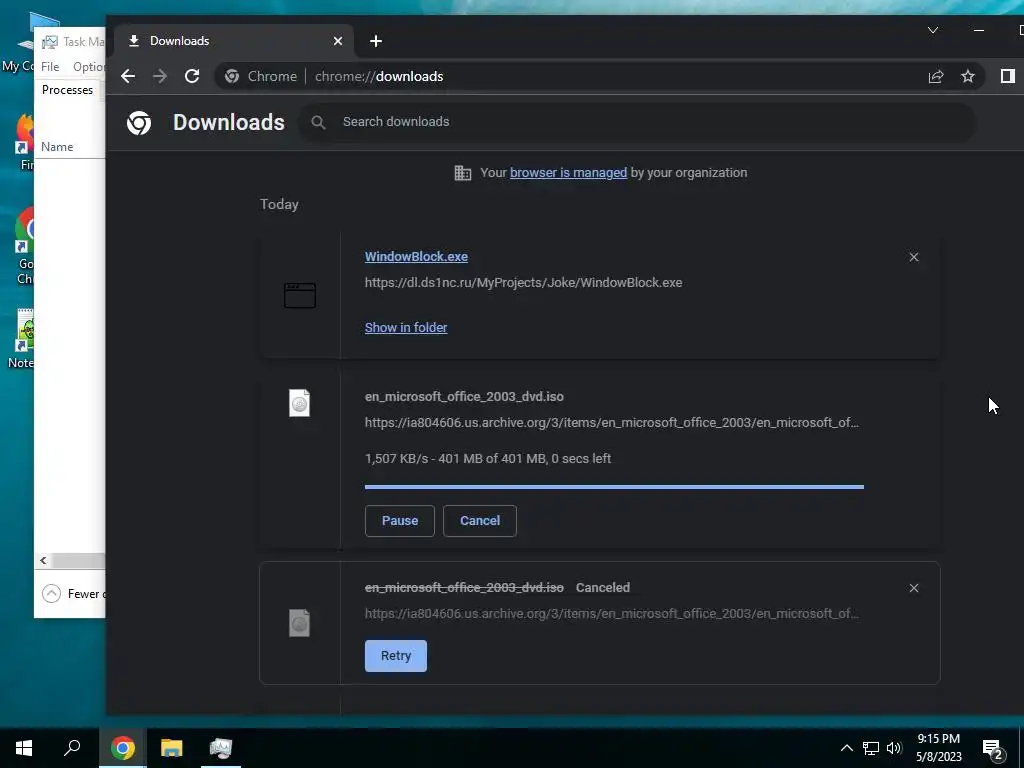1024x768 pixels.
Task: Open the Windows Start menu
Action: click(x=24, y=748)
